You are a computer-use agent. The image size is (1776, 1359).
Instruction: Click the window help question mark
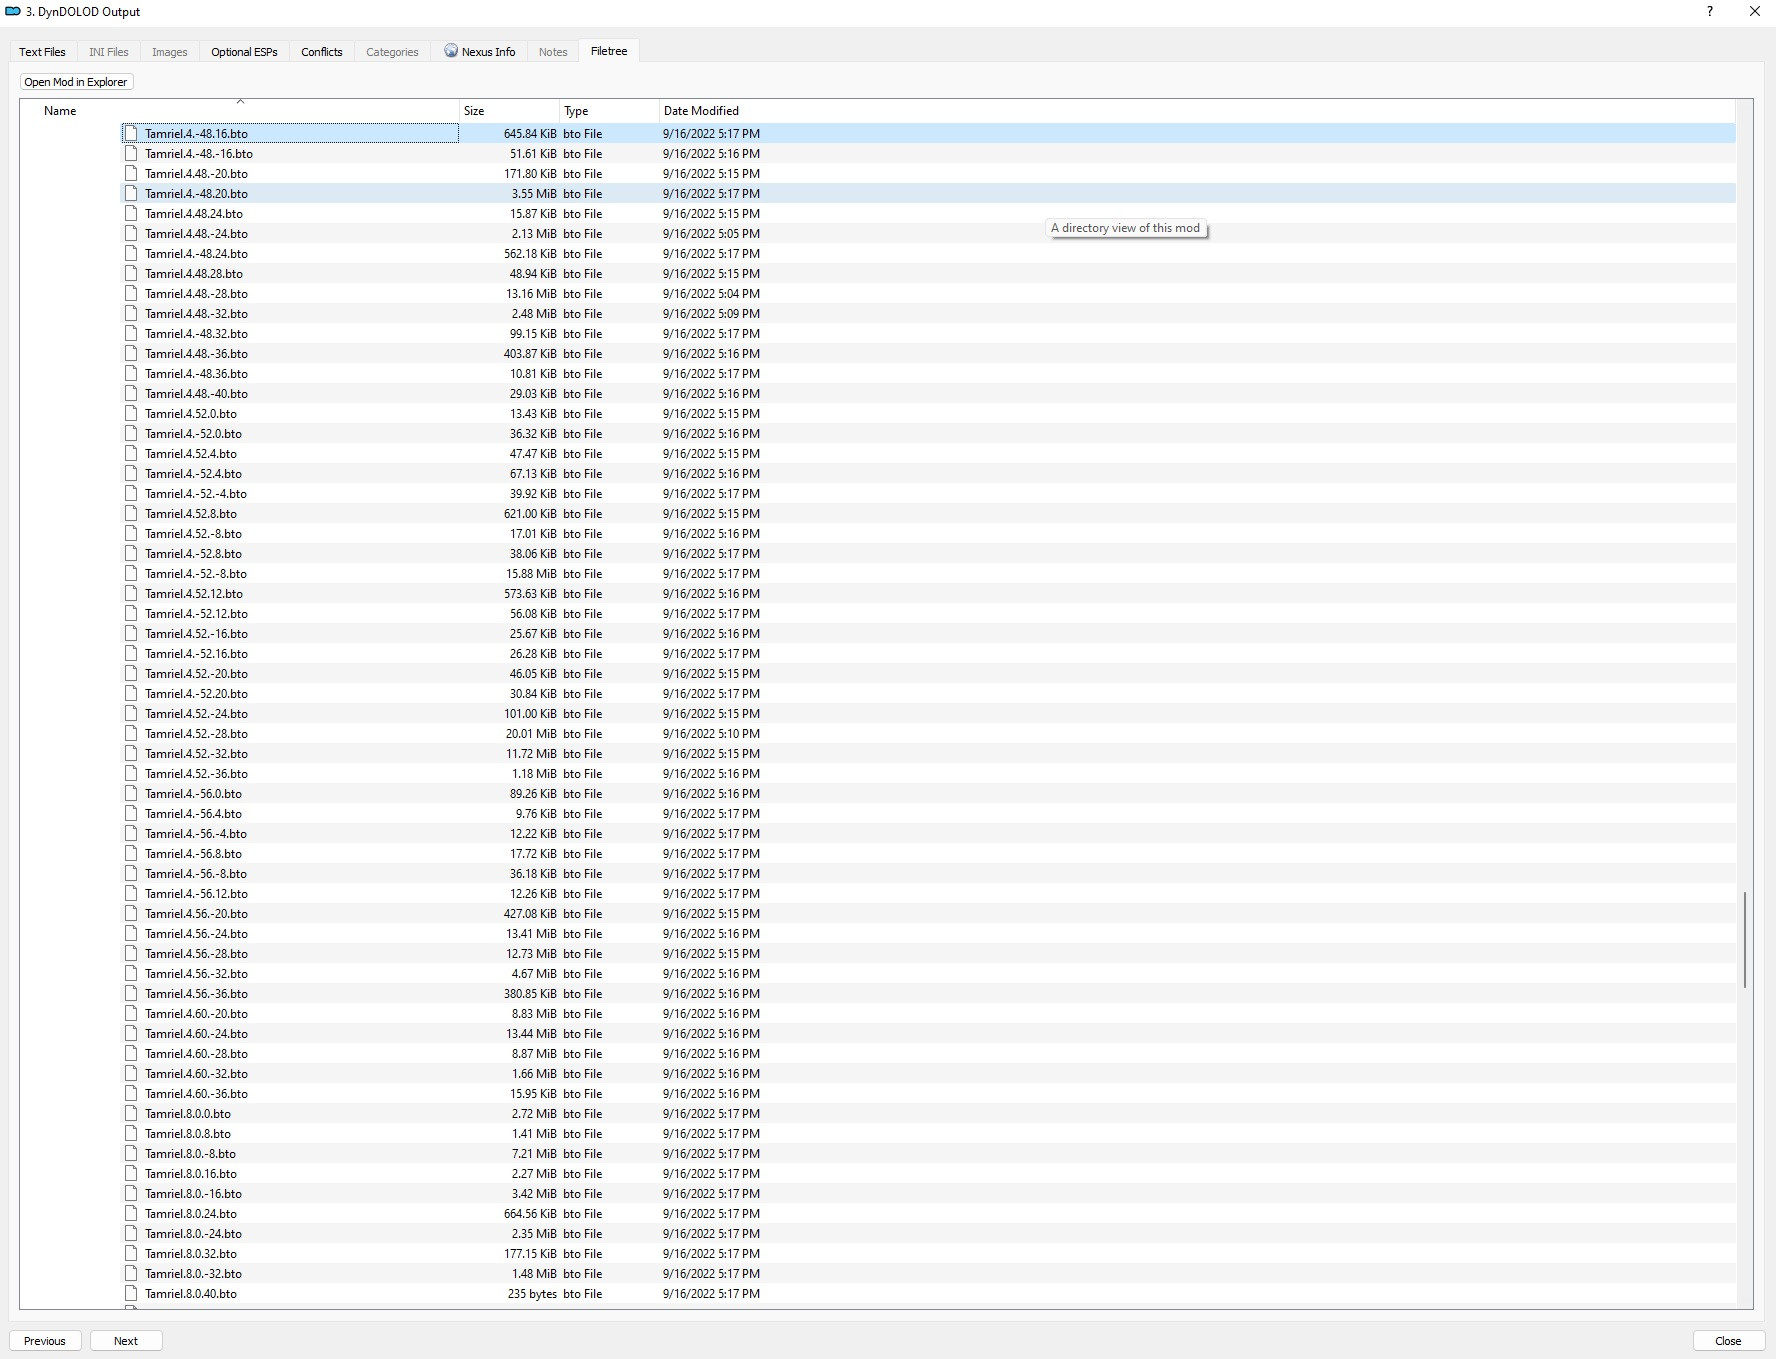tap(1709, 11)
